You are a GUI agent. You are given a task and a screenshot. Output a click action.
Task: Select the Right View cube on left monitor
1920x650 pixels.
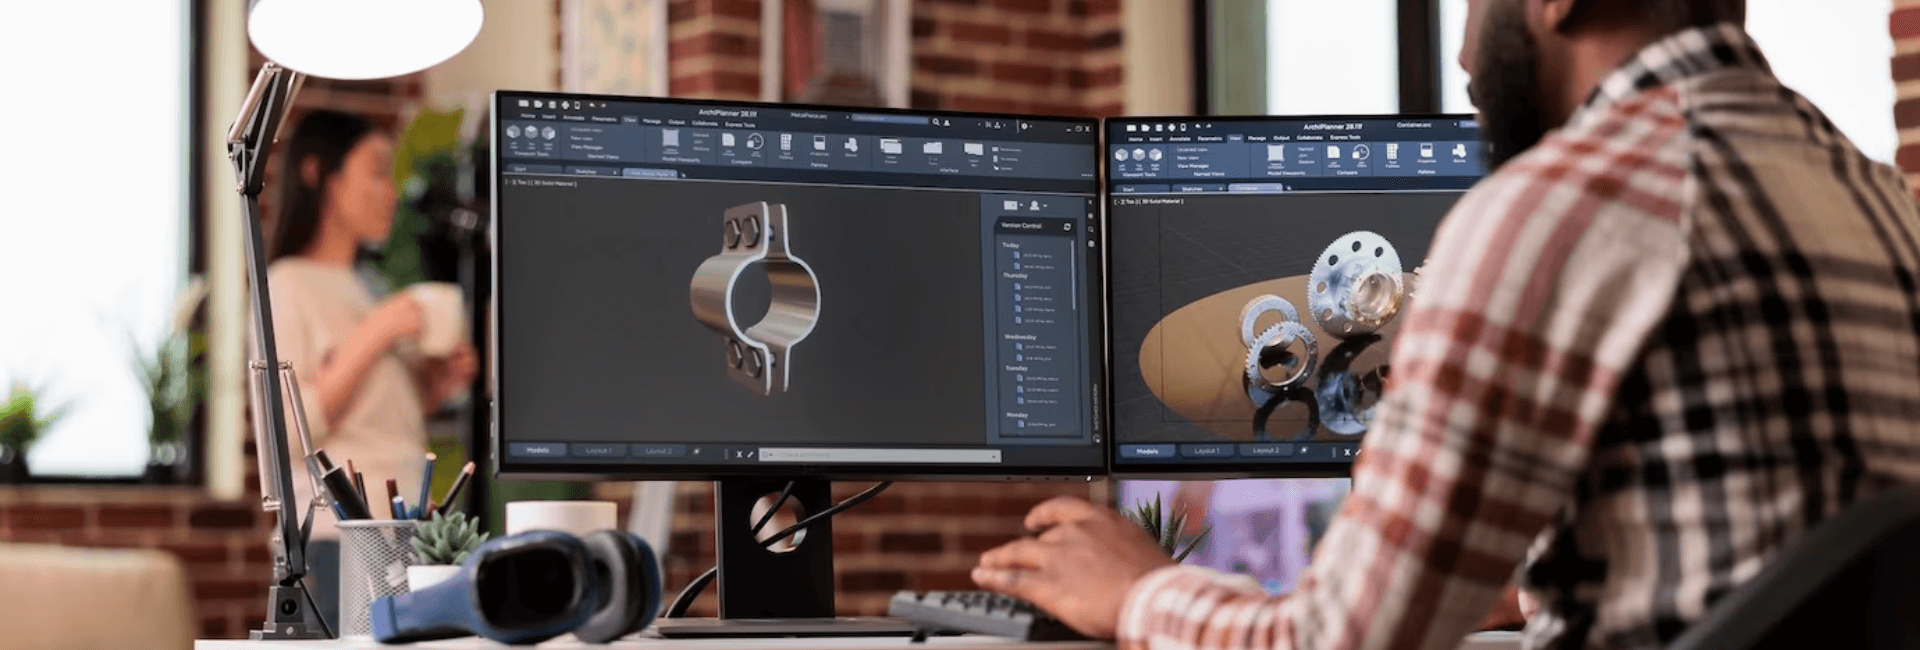548,135
